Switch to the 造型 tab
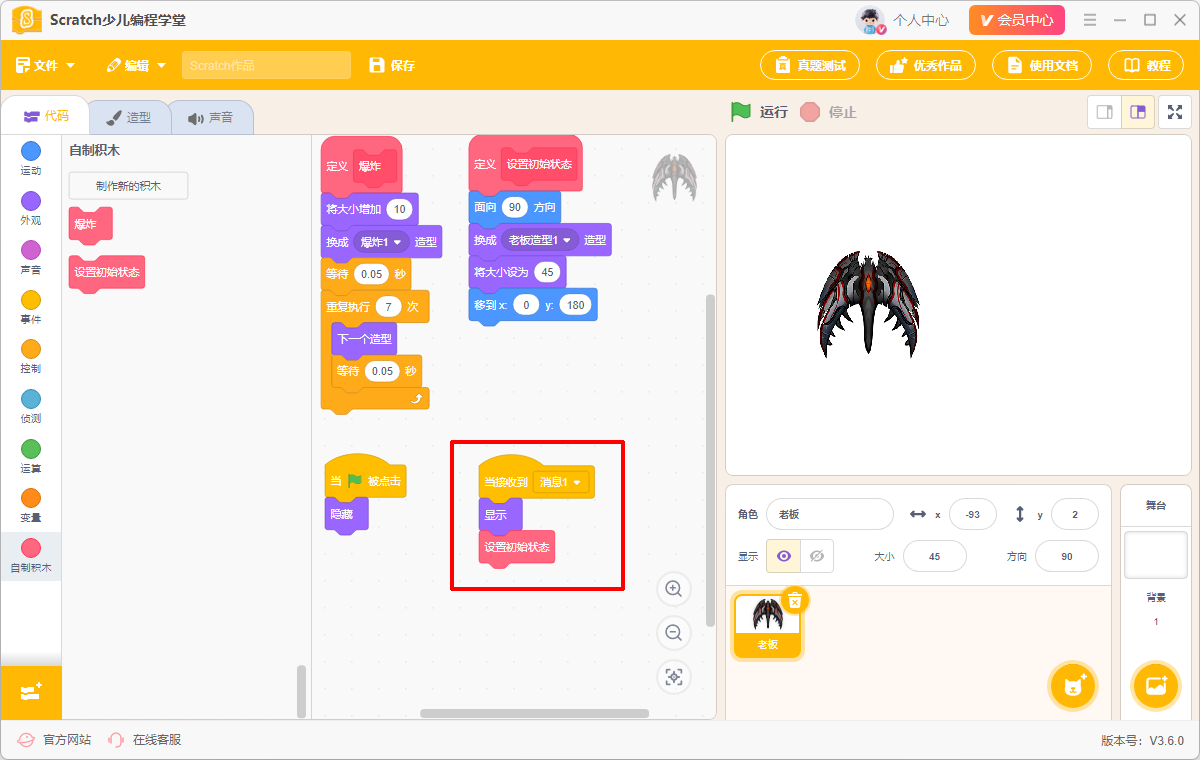The image size is (1200, 760). click(x=129, y=117)
